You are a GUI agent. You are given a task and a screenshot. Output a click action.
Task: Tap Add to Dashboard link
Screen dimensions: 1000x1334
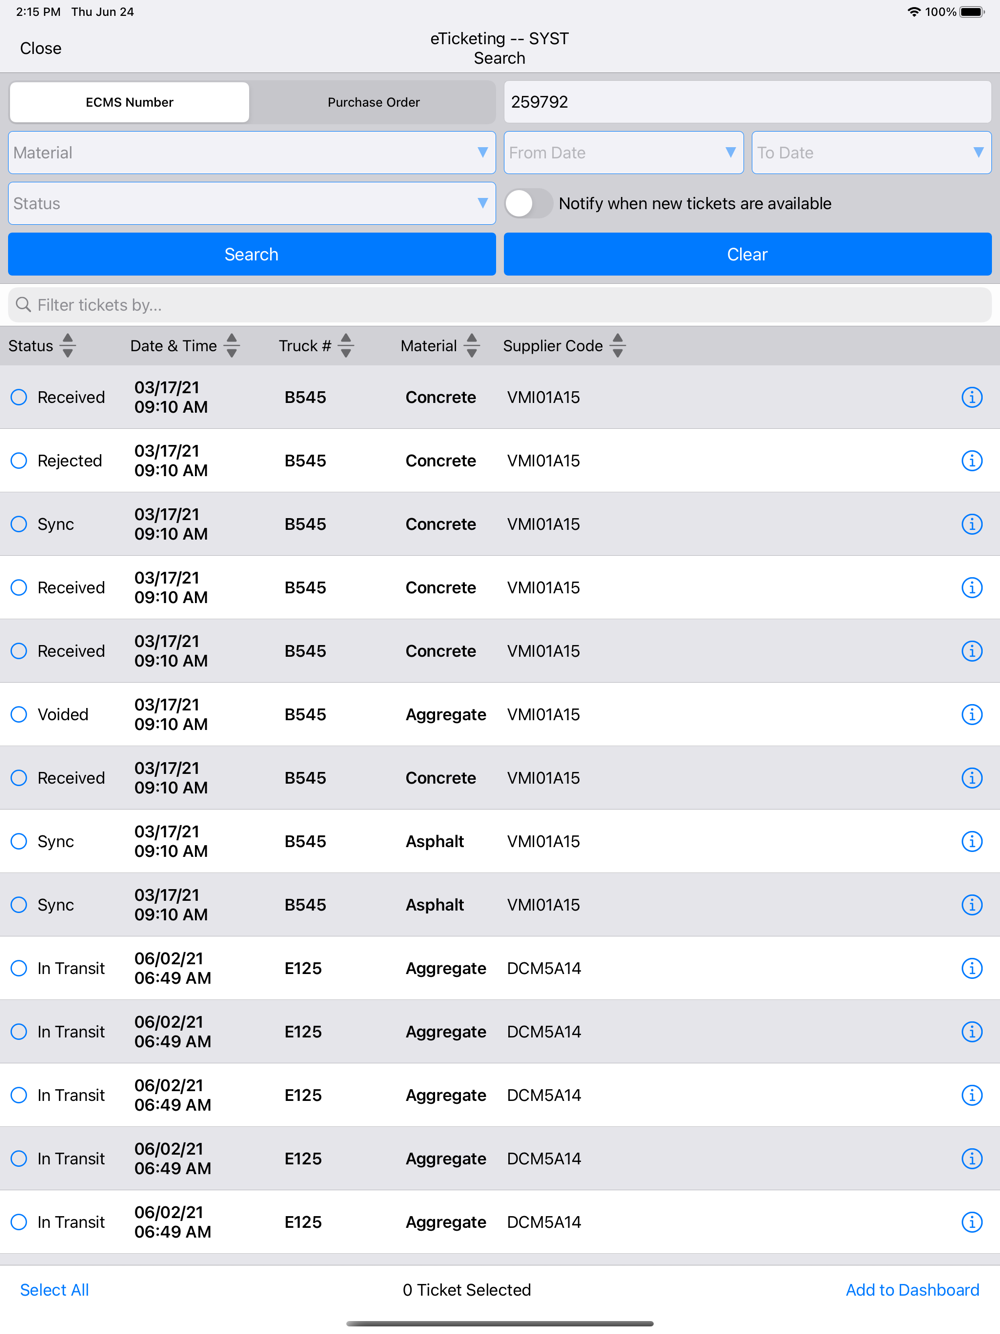pyautogui.click(x=913, y=1290)
